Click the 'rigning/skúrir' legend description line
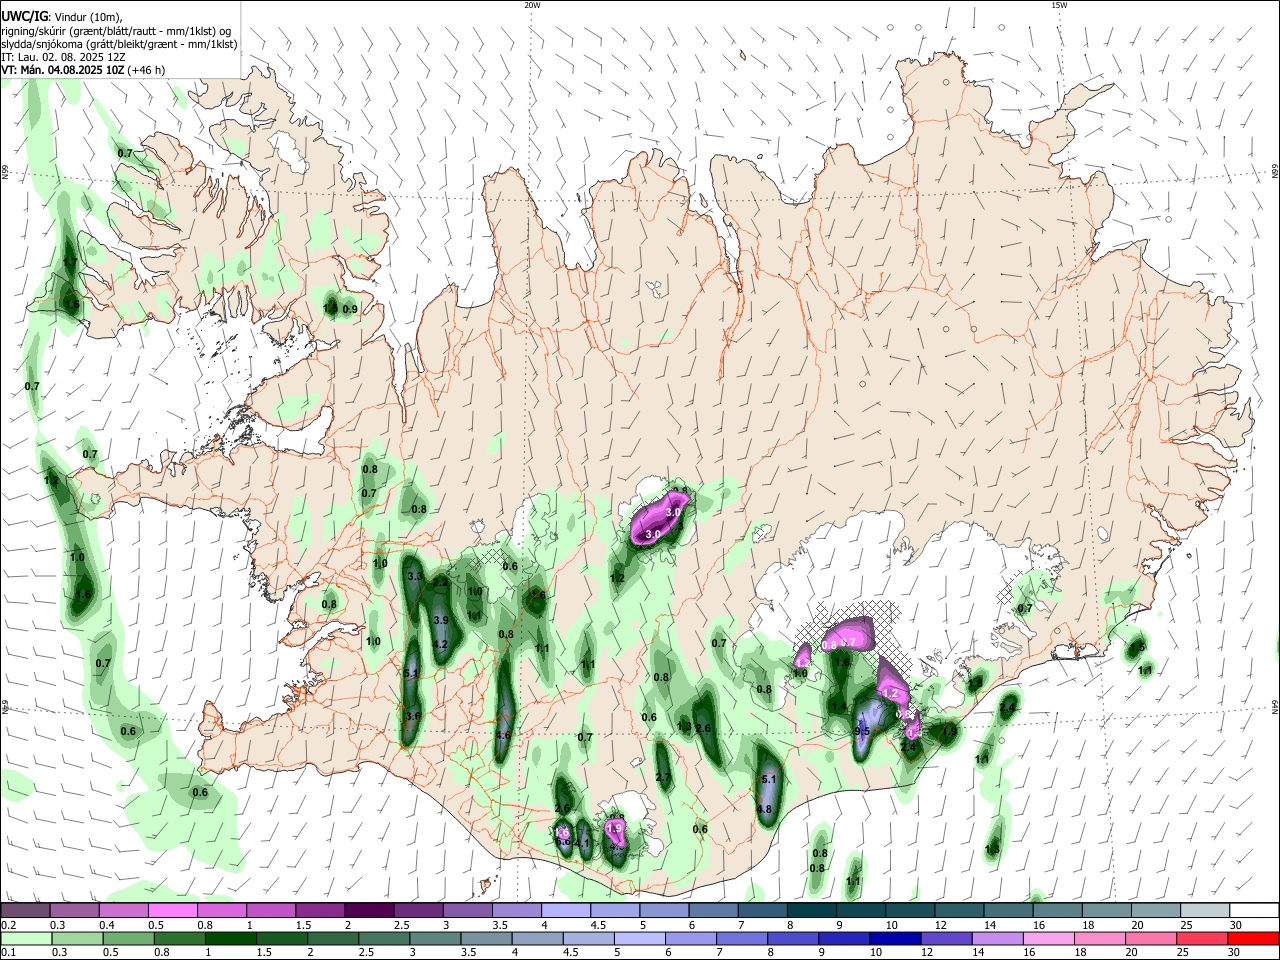This screenshot has width=1280, height=960. coord(116,31)
